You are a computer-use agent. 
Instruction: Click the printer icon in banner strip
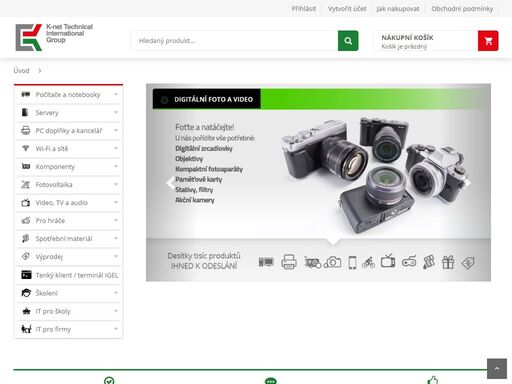[x=289, y=262]
